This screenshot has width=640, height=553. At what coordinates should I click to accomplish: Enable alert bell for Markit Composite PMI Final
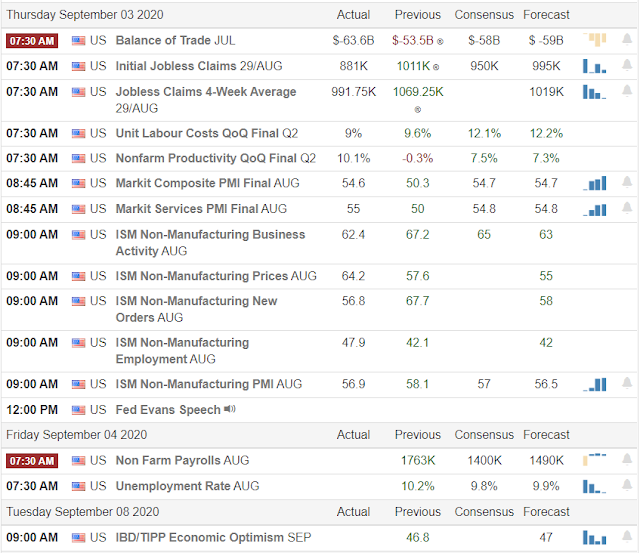tap(627, 182)
